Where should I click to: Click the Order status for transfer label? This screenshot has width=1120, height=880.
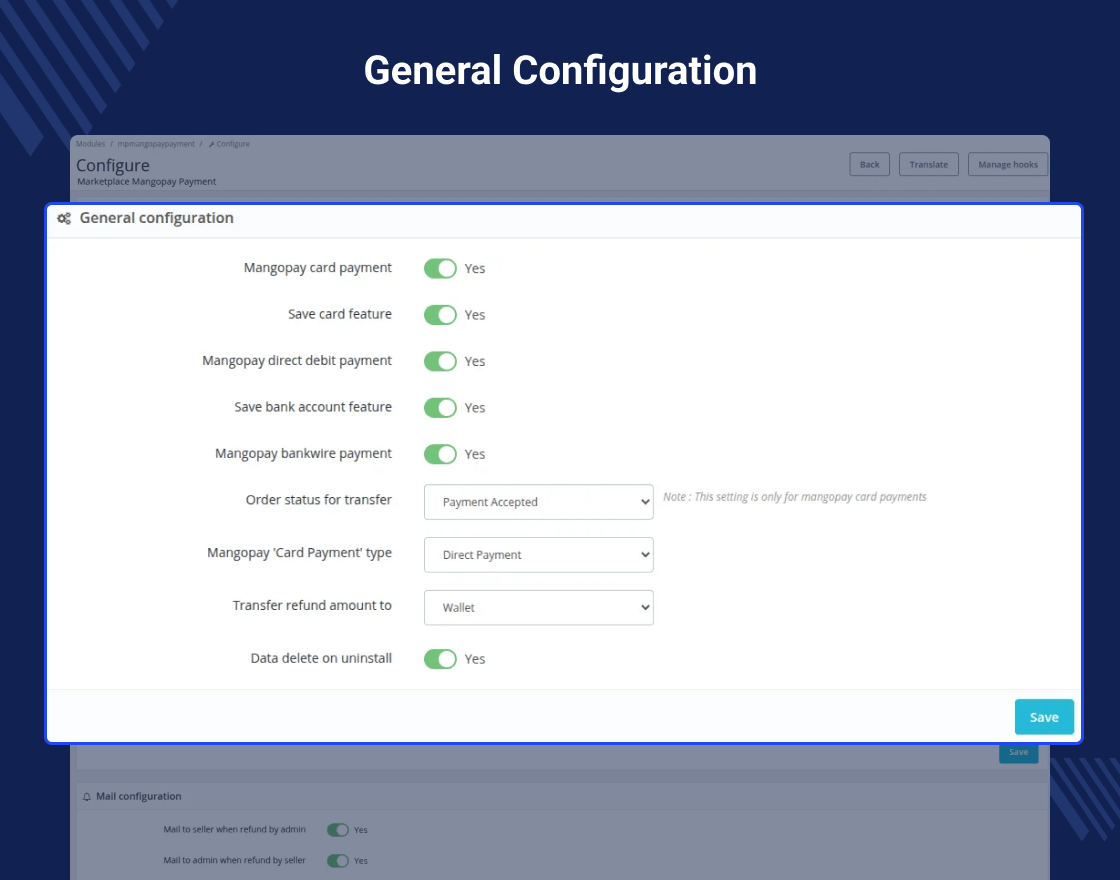[x=319, y=500]
